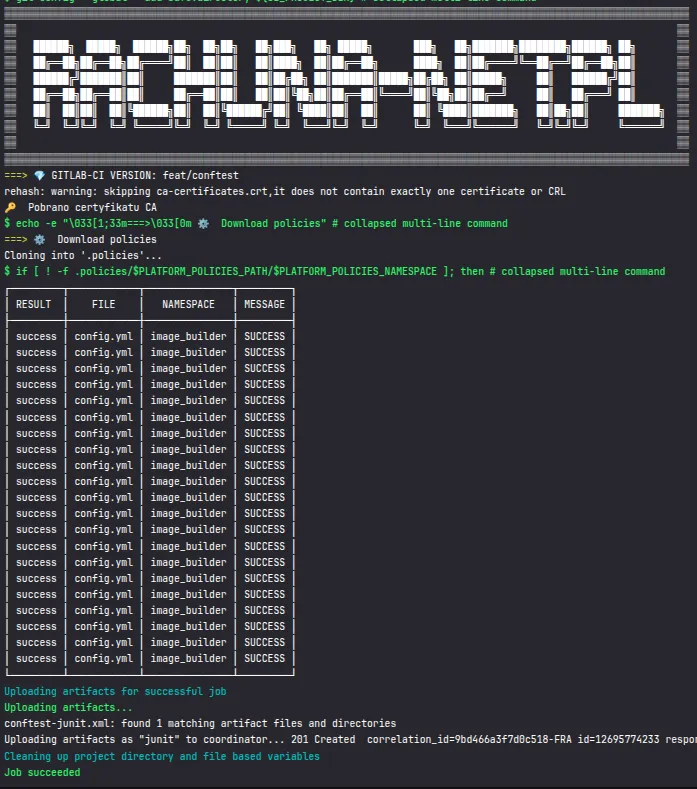The image size is (697, 789).
Task: Click the key icon before Pobrano certyfikatu CA
Action: pos(11,207)
